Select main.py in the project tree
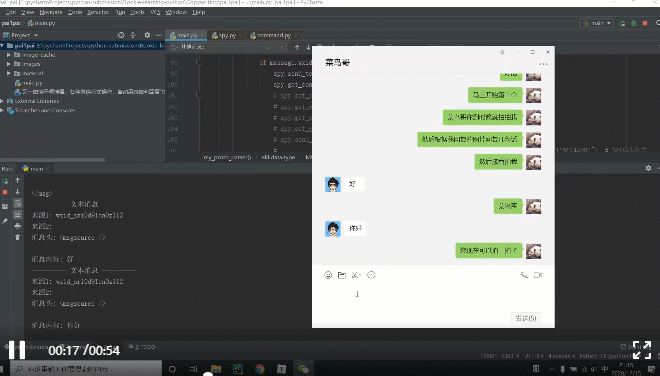The image size is (660, 376). coord(29,83)
